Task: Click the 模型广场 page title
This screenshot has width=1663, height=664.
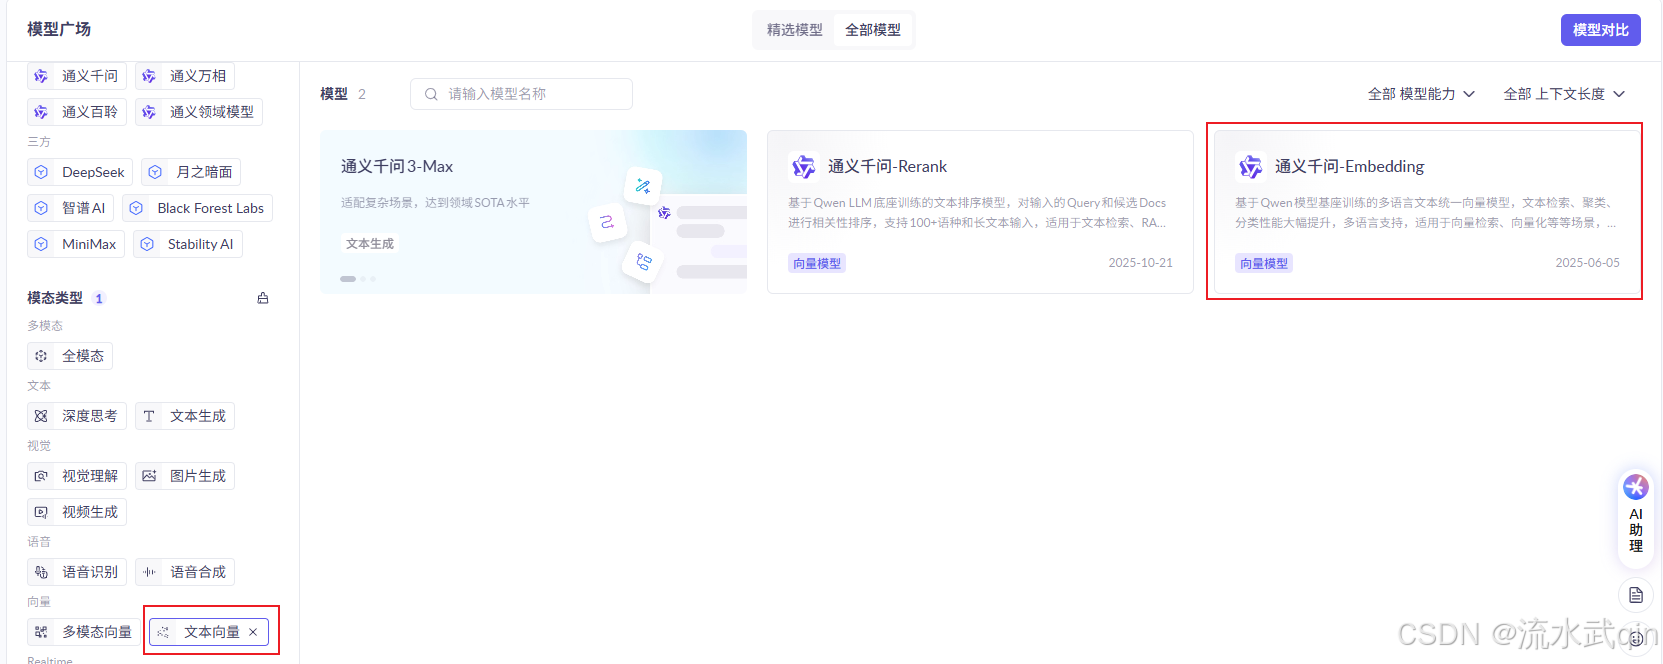Action: [59, 29]
